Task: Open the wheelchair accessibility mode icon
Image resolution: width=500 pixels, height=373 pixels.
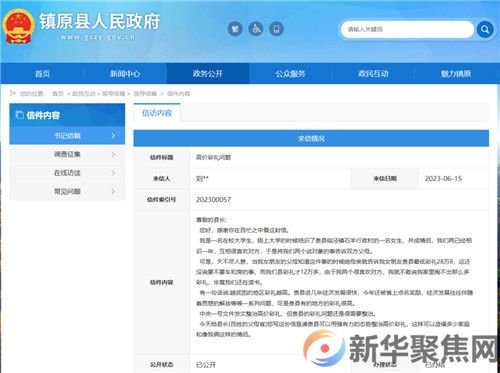Action: pyautogui.click(x=256, y=29)
